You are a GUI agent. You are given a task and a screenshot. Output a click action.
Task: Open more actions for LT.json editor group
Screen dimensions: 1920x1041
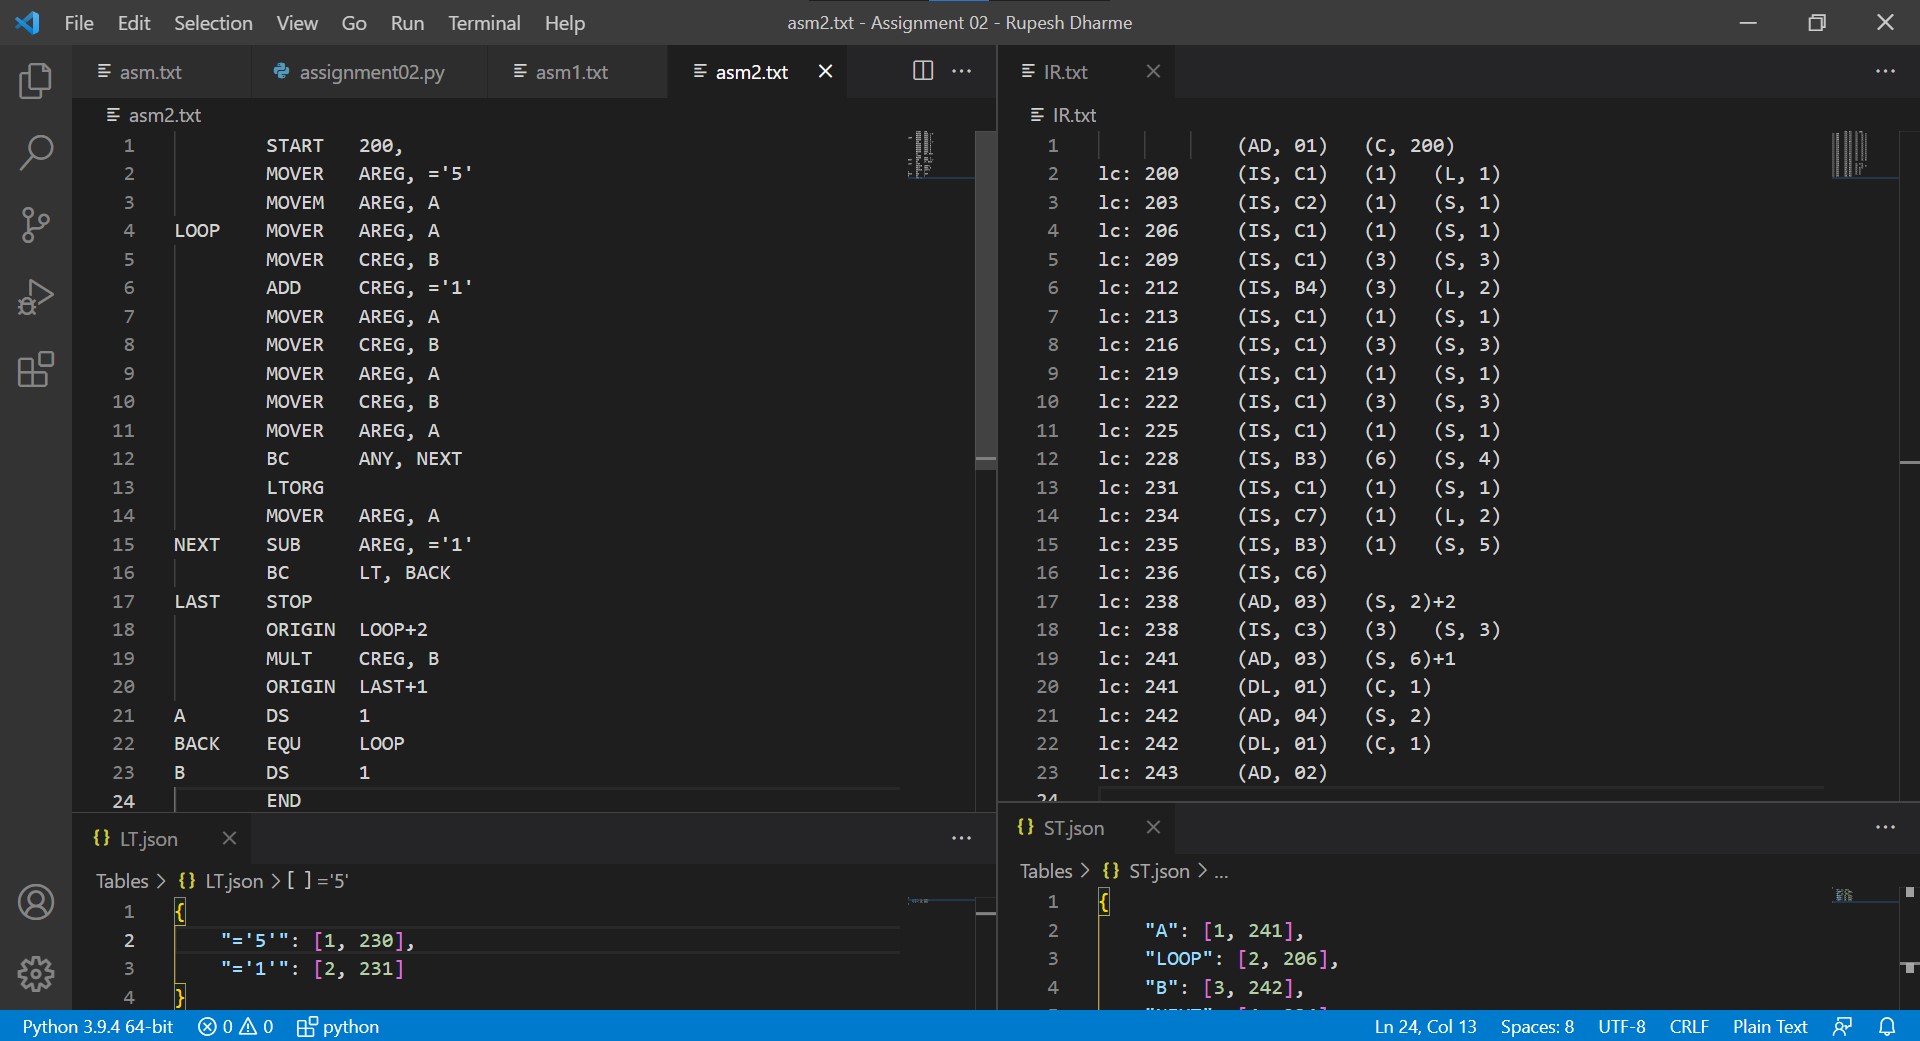(962, 838)
